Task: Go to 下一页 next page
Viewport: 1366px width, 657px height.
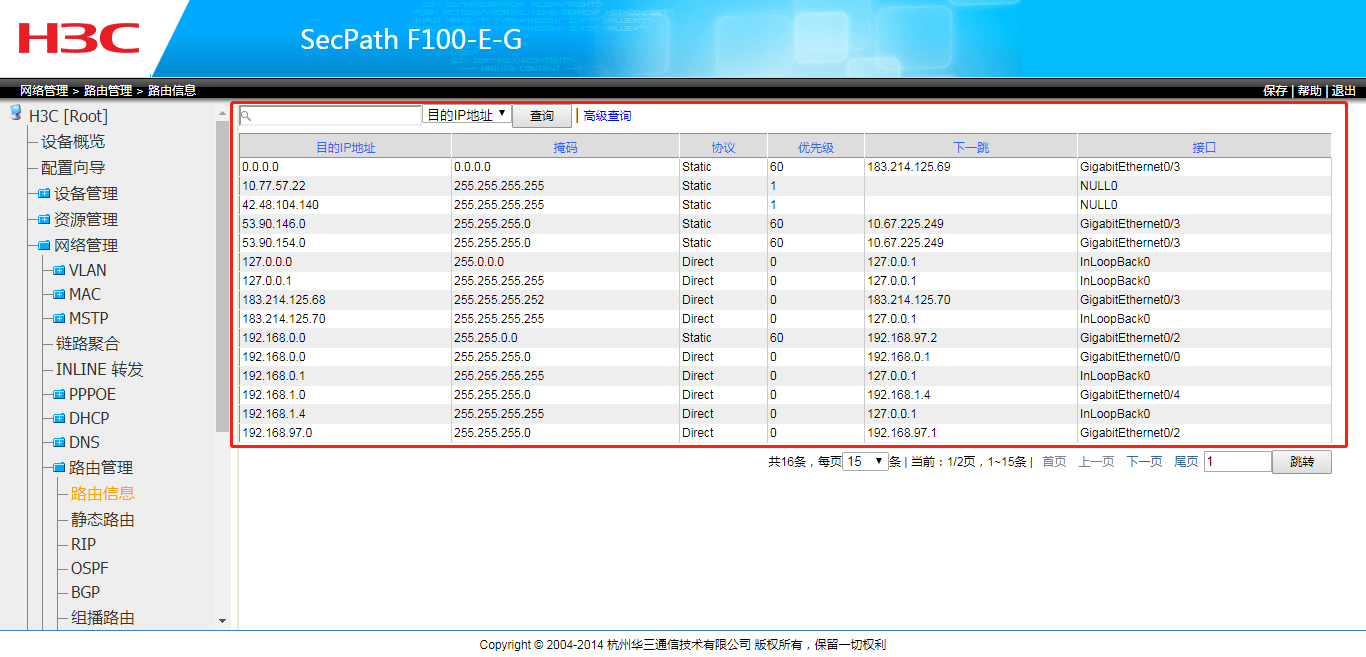Action: (x=1144, y=462)
